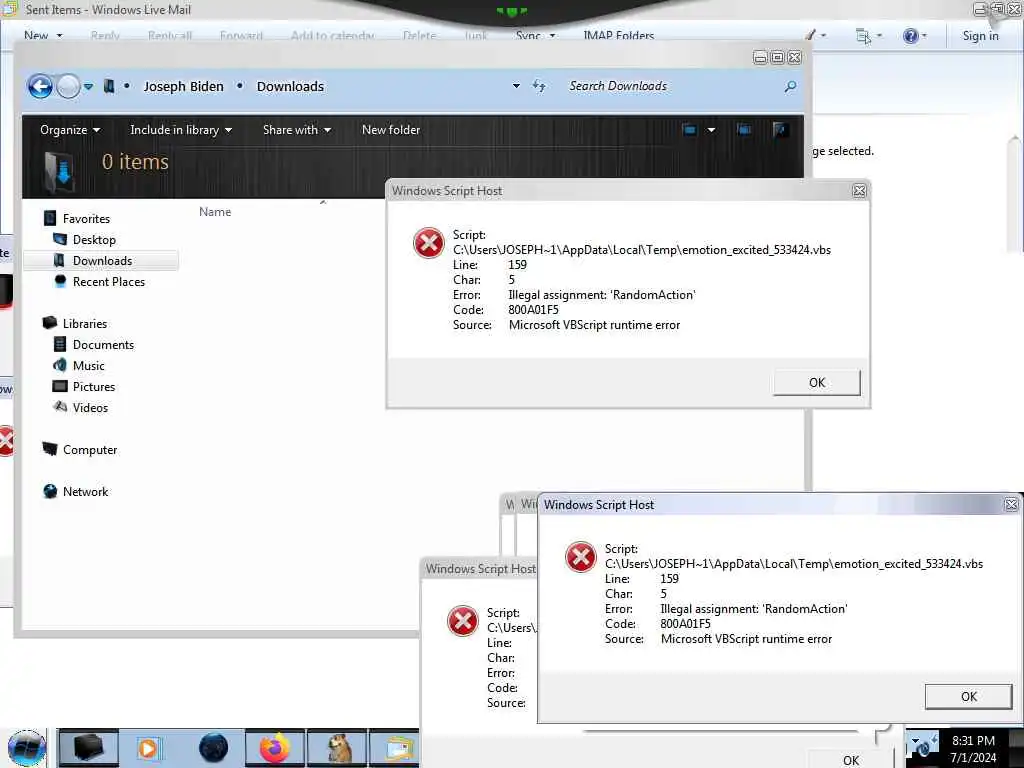Create a New folder in Downloads
The width and height of the screenshot is (1024, 768).
(x=391, y=130)
